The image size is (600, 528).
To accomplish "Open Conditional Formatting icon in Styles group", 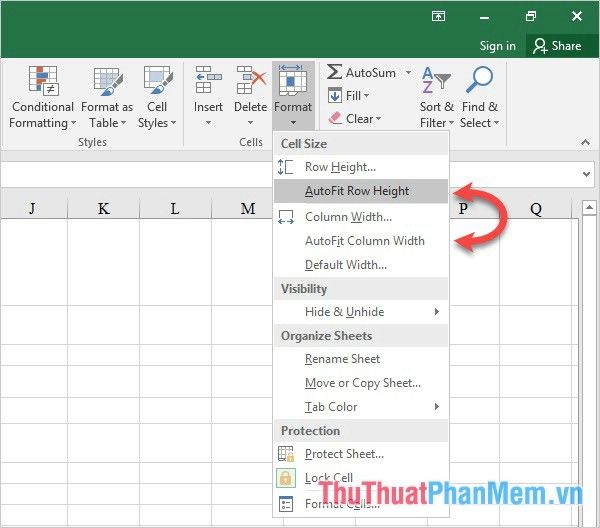I will click(x=43, y=80).
